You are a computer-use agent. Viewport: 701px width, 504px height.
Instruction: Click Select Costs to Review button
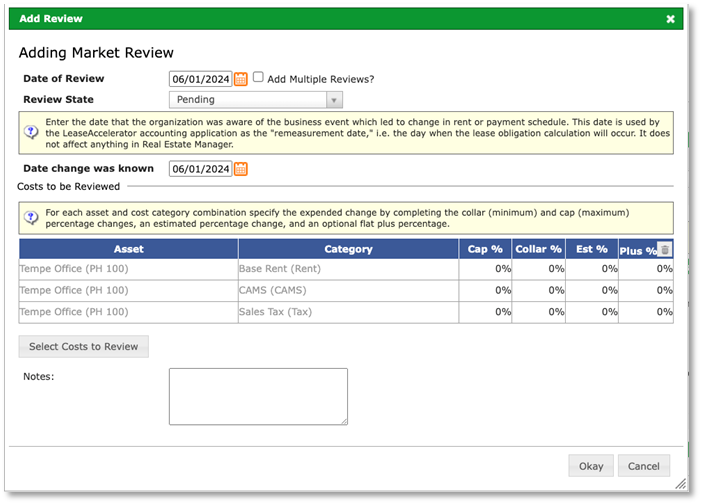pyautogui.click(x=84, y=347)
